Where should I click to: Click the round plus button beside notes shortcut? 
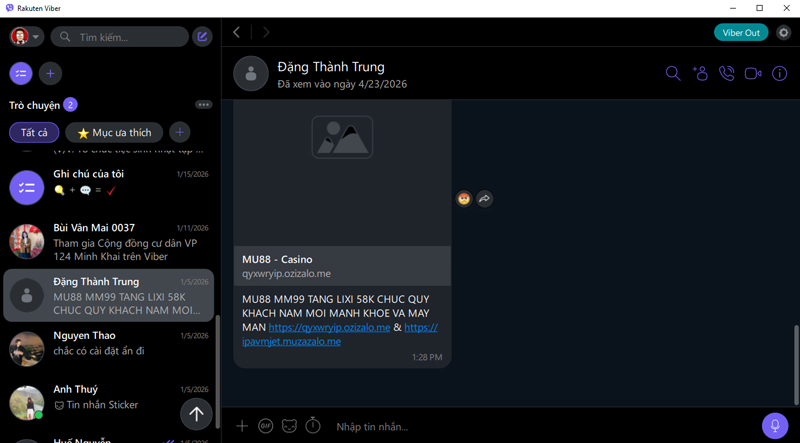51,74
